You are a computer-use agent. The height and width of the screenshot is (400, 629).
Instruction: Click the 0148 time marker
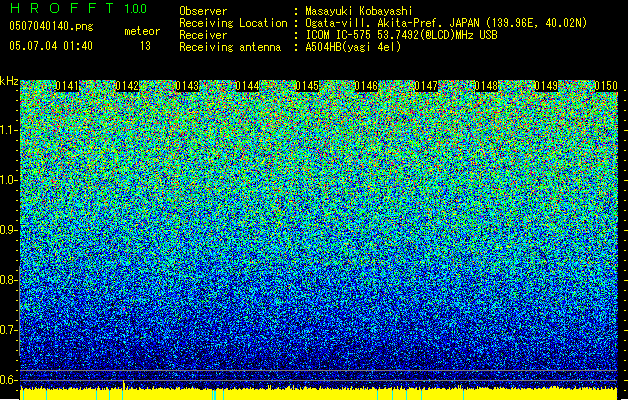click(486, 86)
